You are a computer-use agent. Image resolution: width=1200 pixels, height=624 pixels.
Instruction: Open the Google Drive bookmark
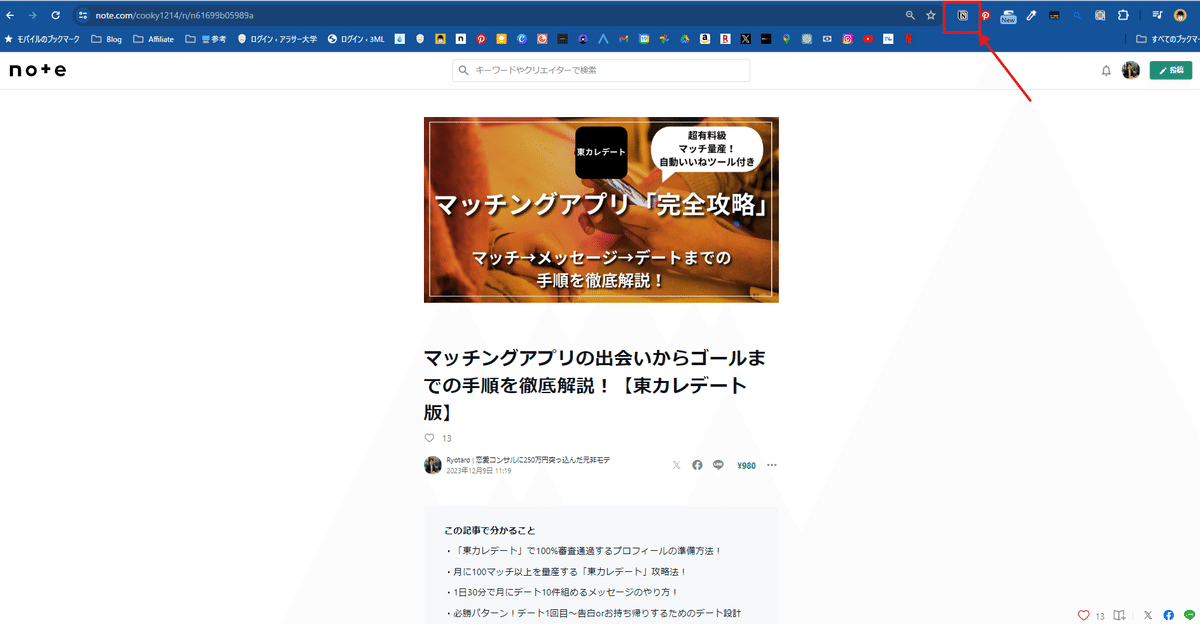click(x=685, y=40)
